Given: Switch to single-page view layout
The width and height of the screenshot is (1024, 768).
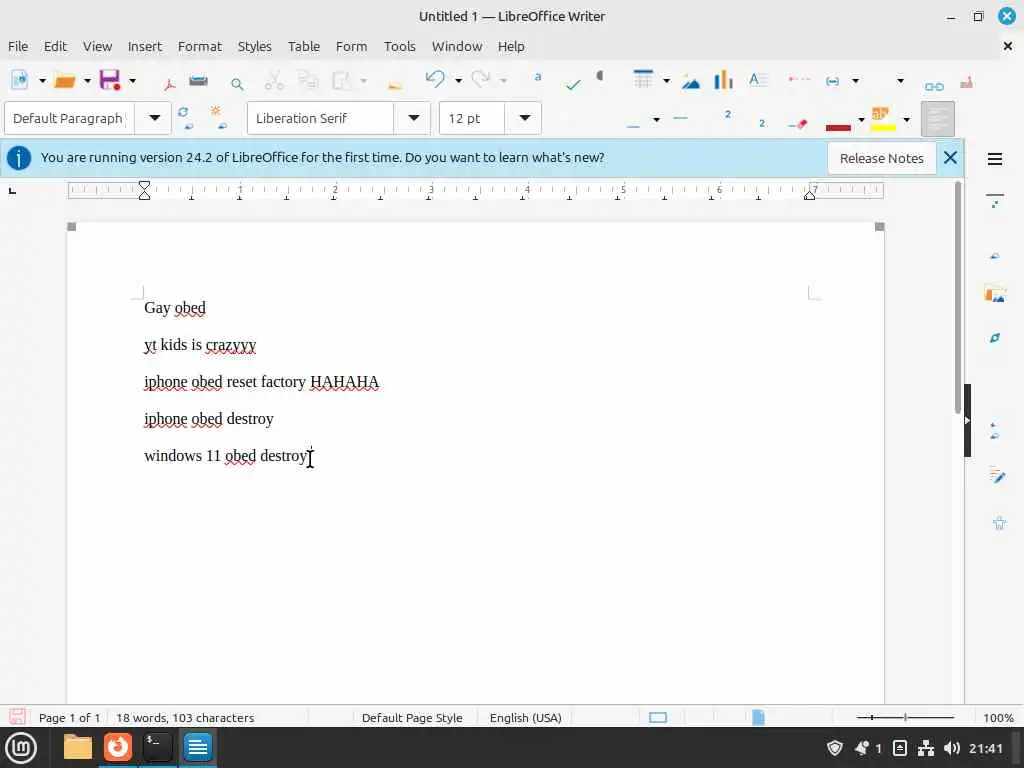Looking at the screenshot, I should [x=758, y=717].
